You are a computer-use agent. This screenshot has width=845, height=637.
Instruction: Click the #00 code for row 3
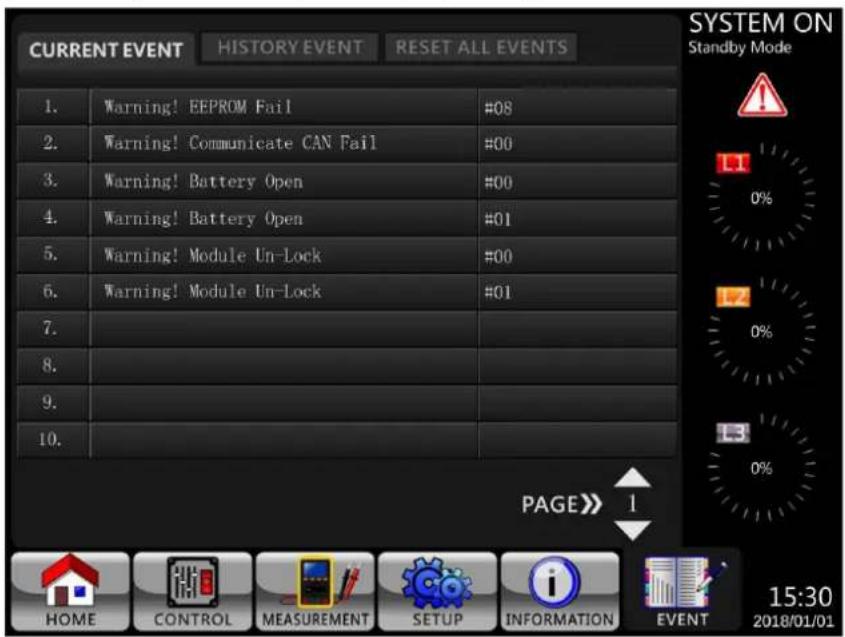click(x=498, y=183)
